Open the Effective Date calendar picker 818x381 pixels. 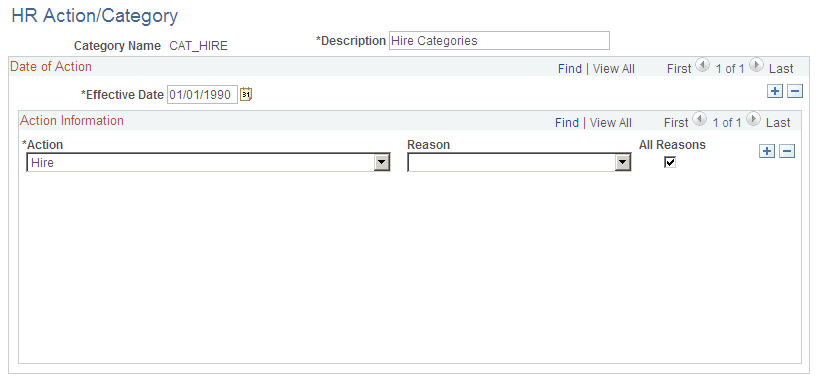tap(246, 94)
